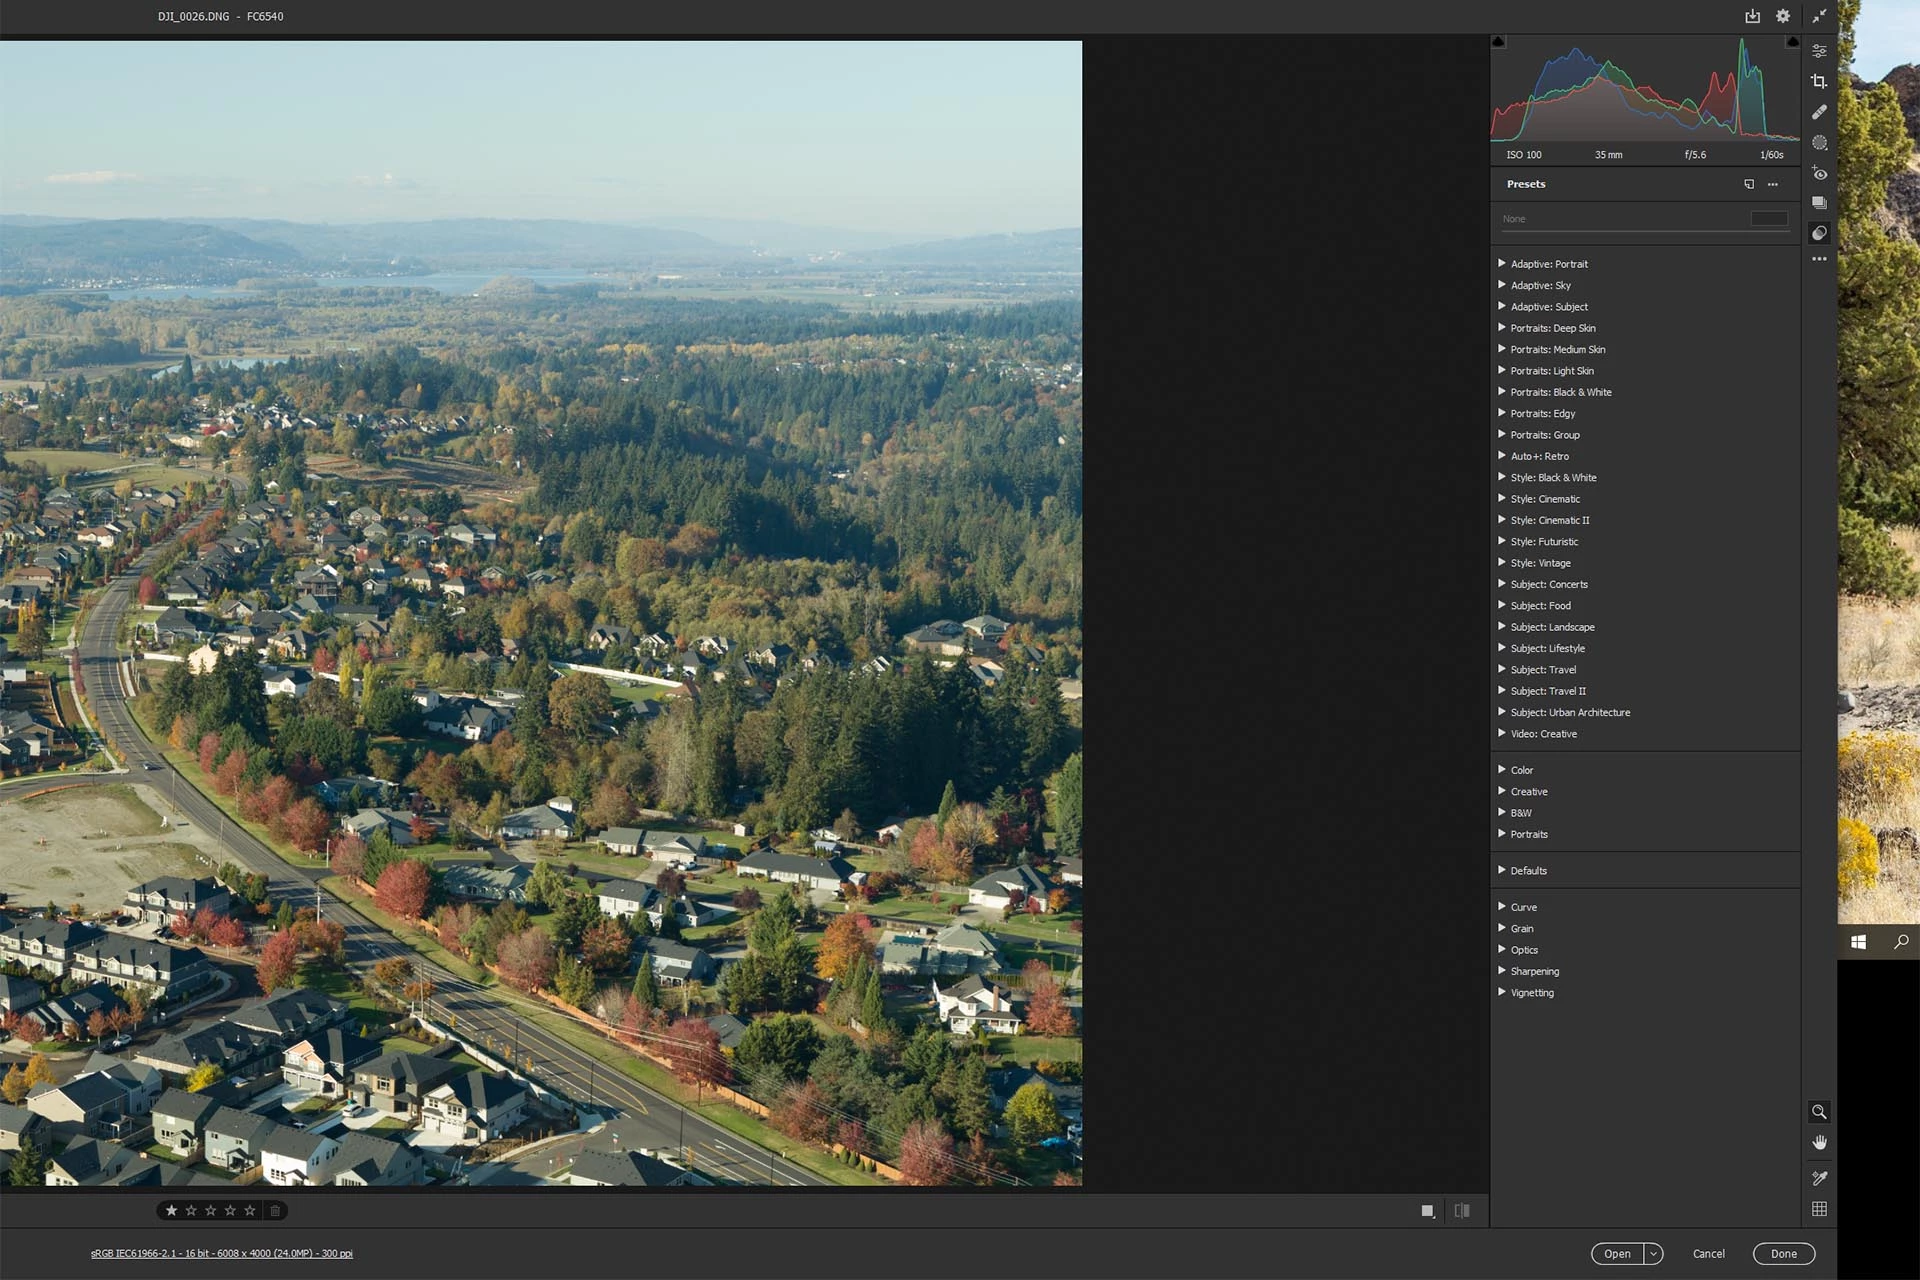Click the Save image download icon

click(1752, 16)
